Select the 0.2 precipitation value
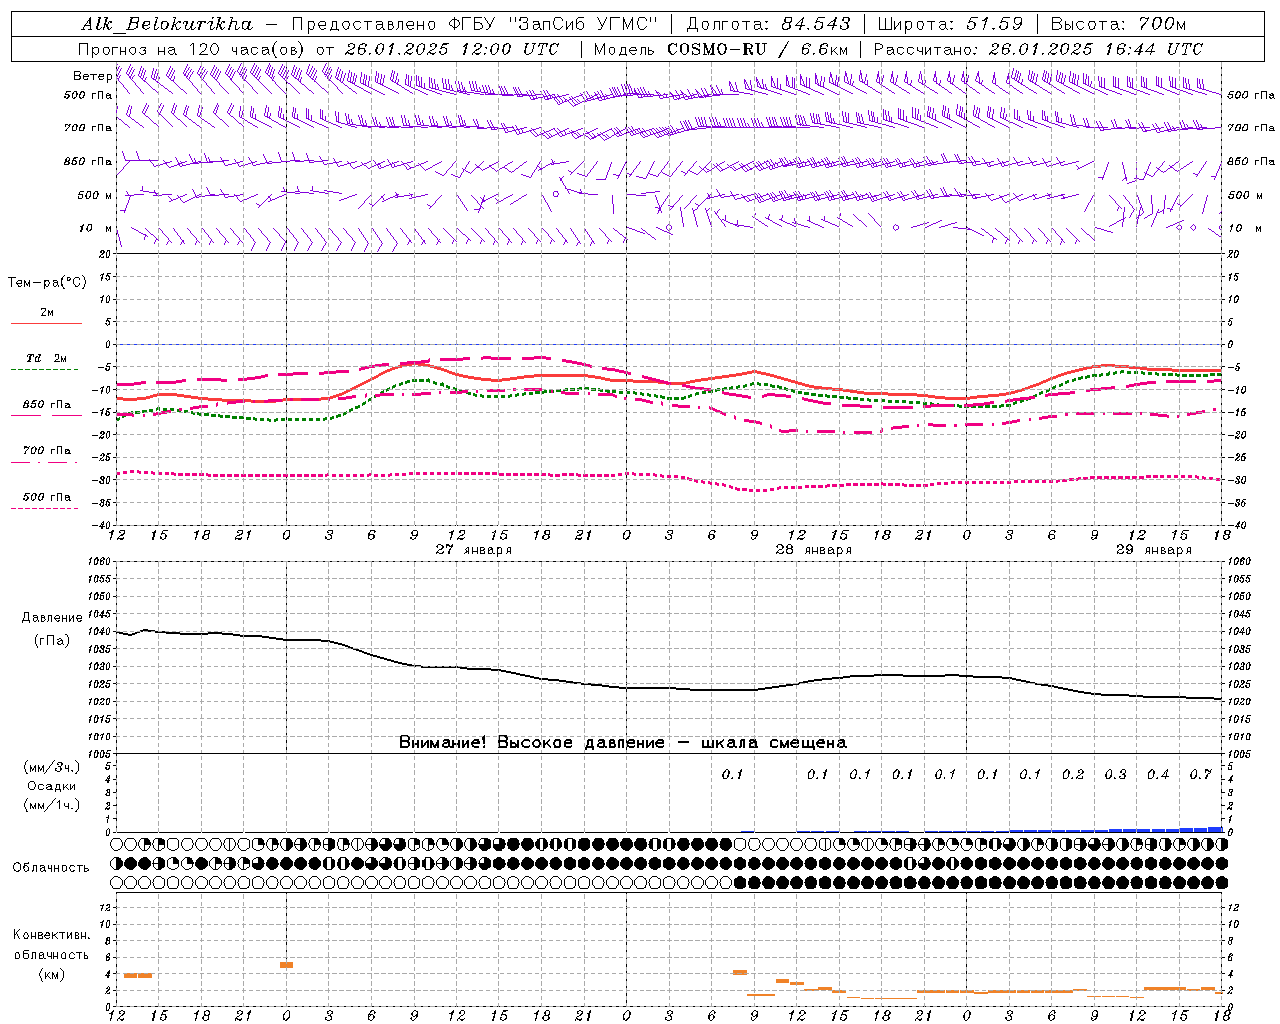 [1073, 774]
